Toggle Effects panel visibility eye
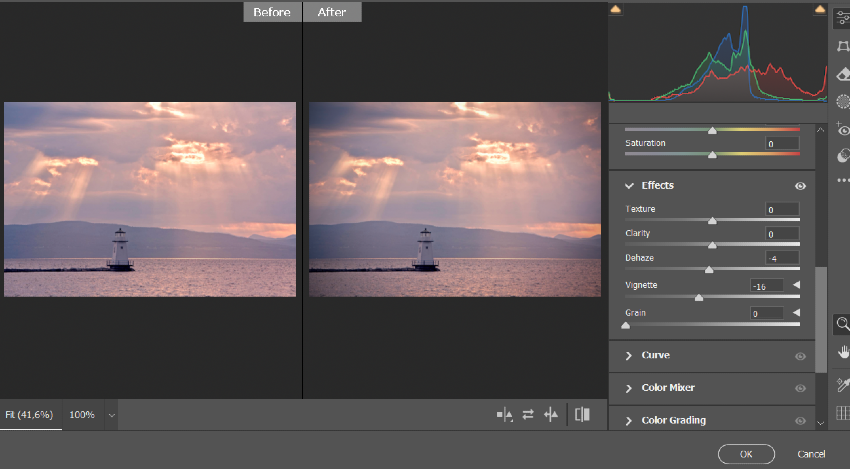 click(800, 186)
